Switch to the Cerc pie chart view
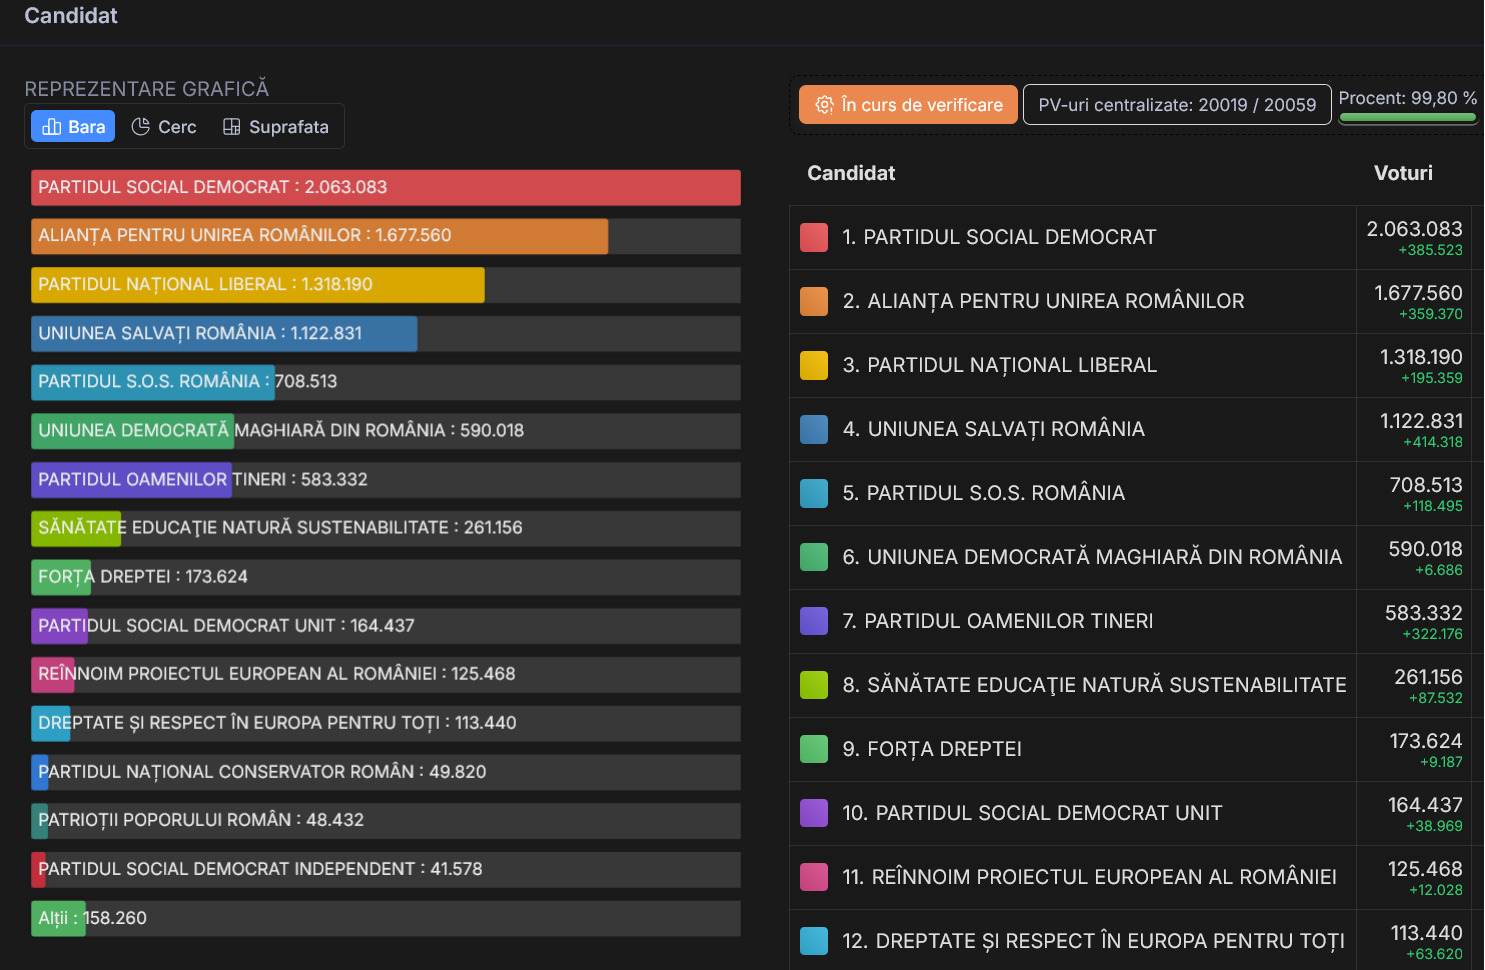The width and height of the screenshot is (1485, 970). (x=165, y=127)
